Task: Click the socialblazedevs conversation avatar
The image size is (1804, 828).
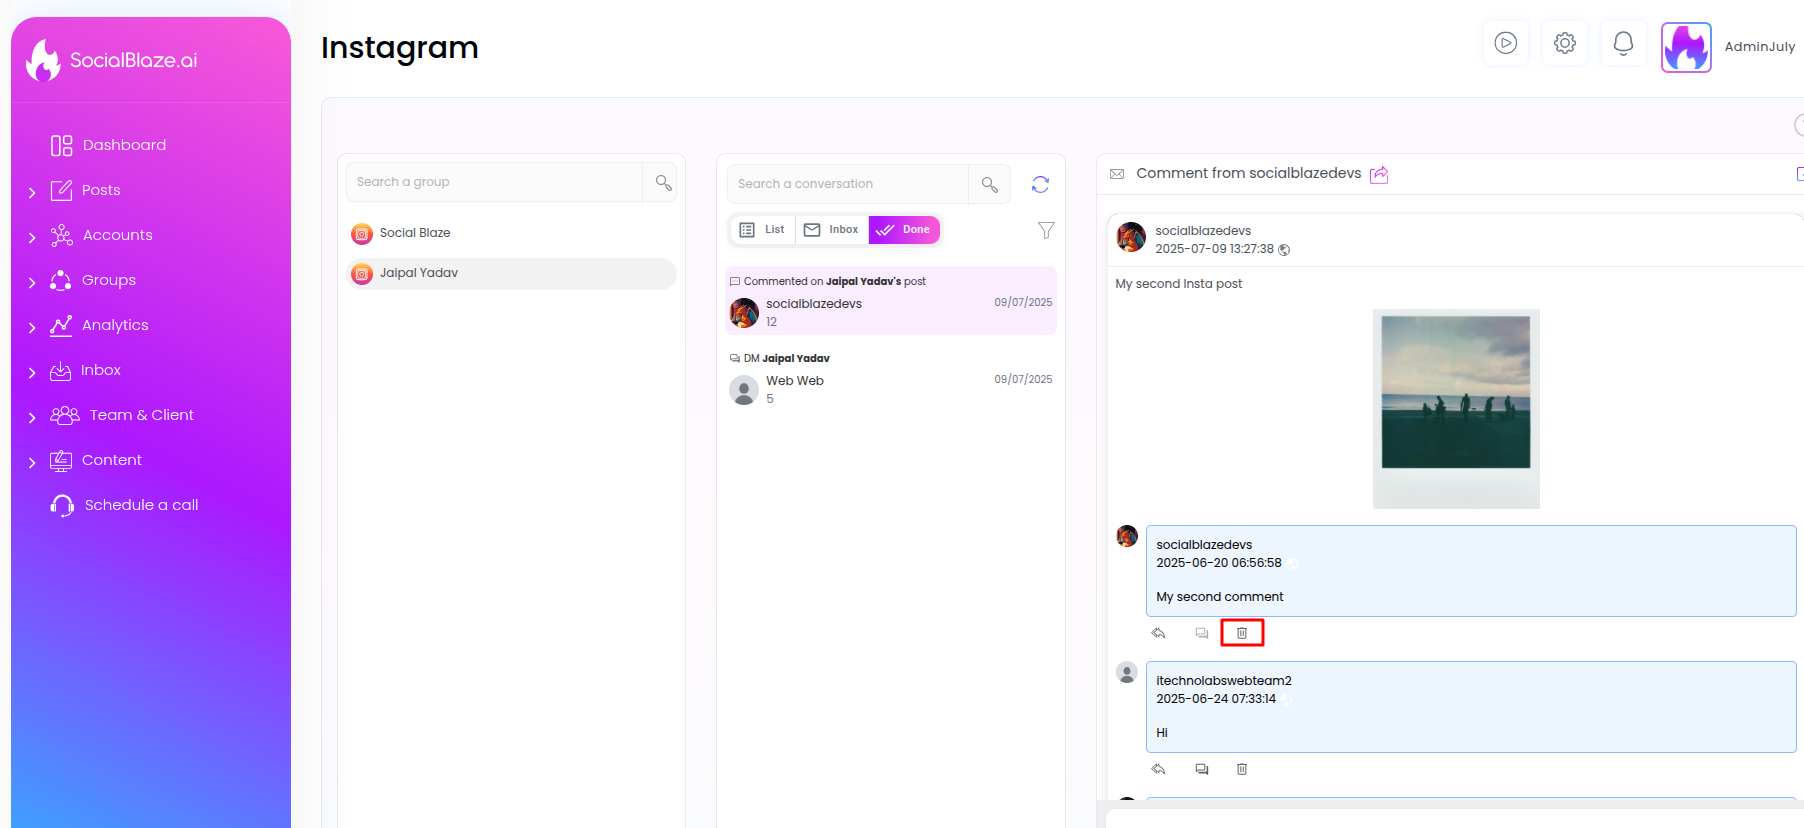Action: point(744,313)
